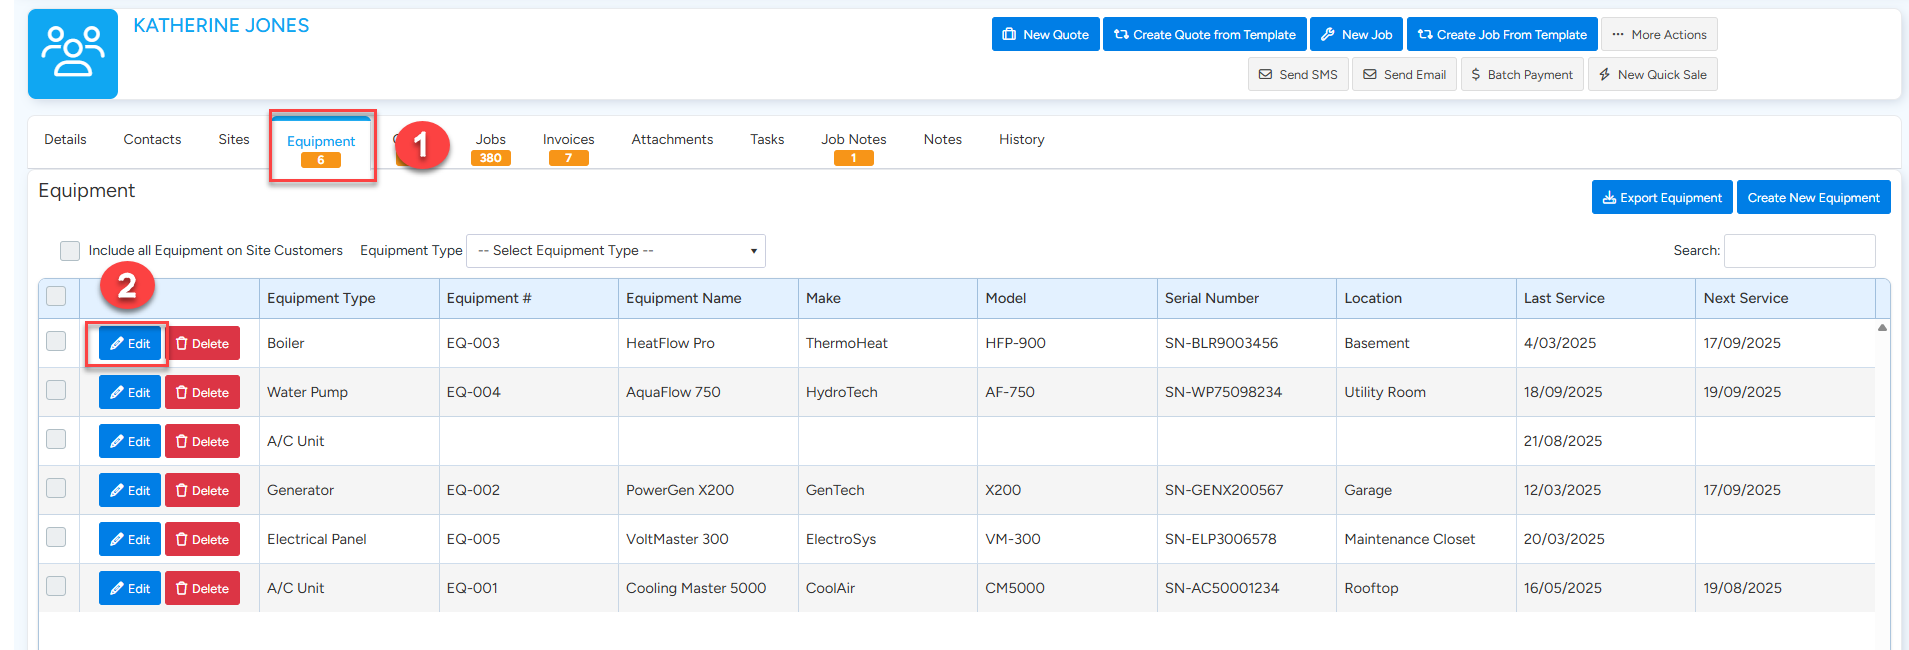Enable Include all Equipment on Site Customers
Image resolution: width=1909 pixels, height=650 pixels.
coord(70,251)
